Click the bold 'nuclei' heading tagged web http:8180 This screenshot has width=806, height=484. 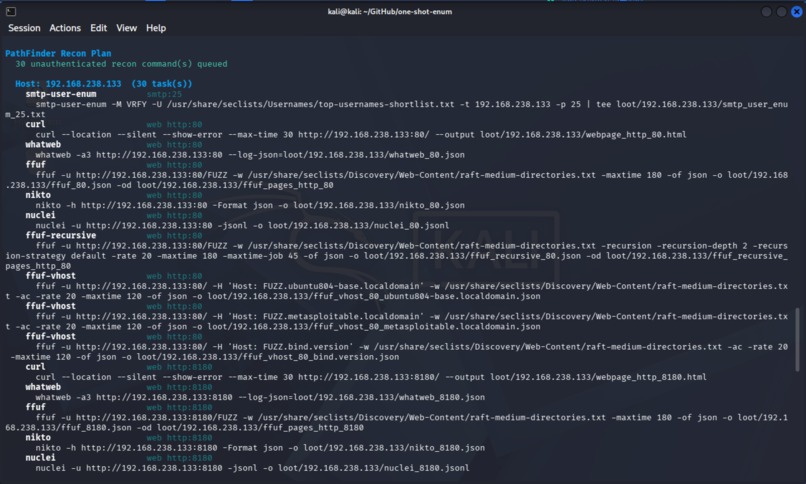coord(40,457)
